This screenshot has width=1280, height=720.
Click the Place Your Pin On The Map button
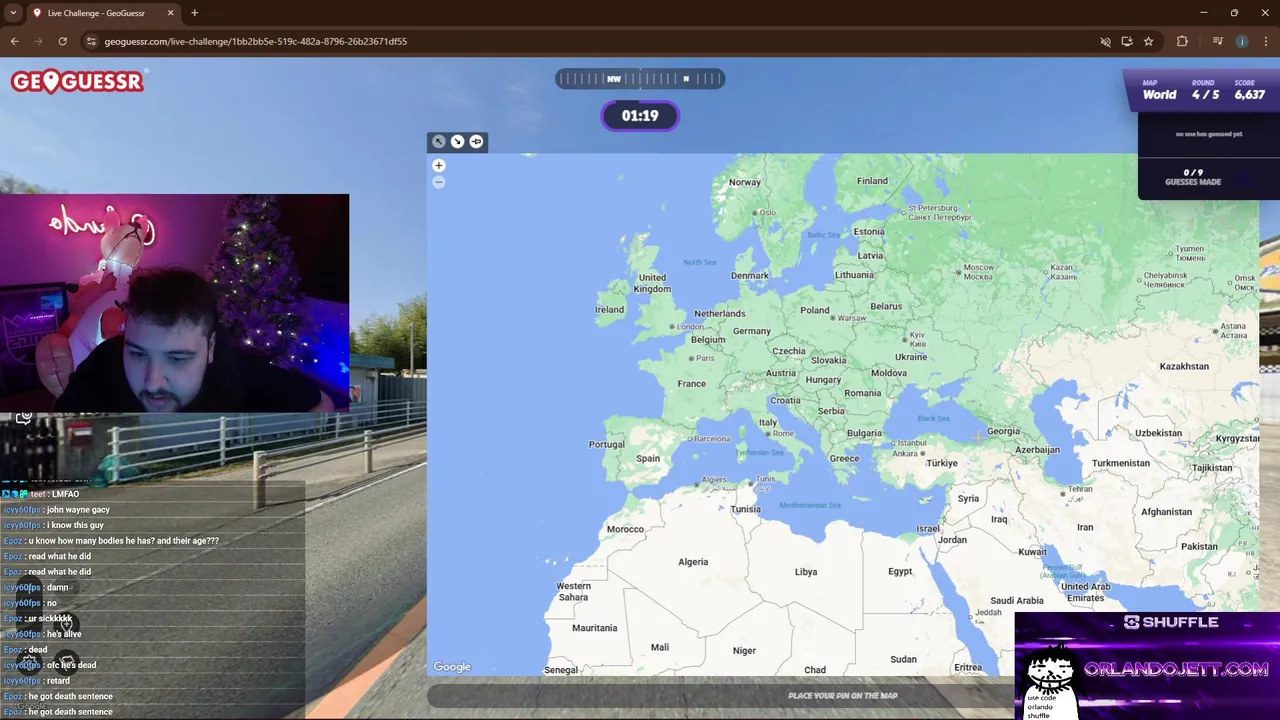click(x=842, y=695)
